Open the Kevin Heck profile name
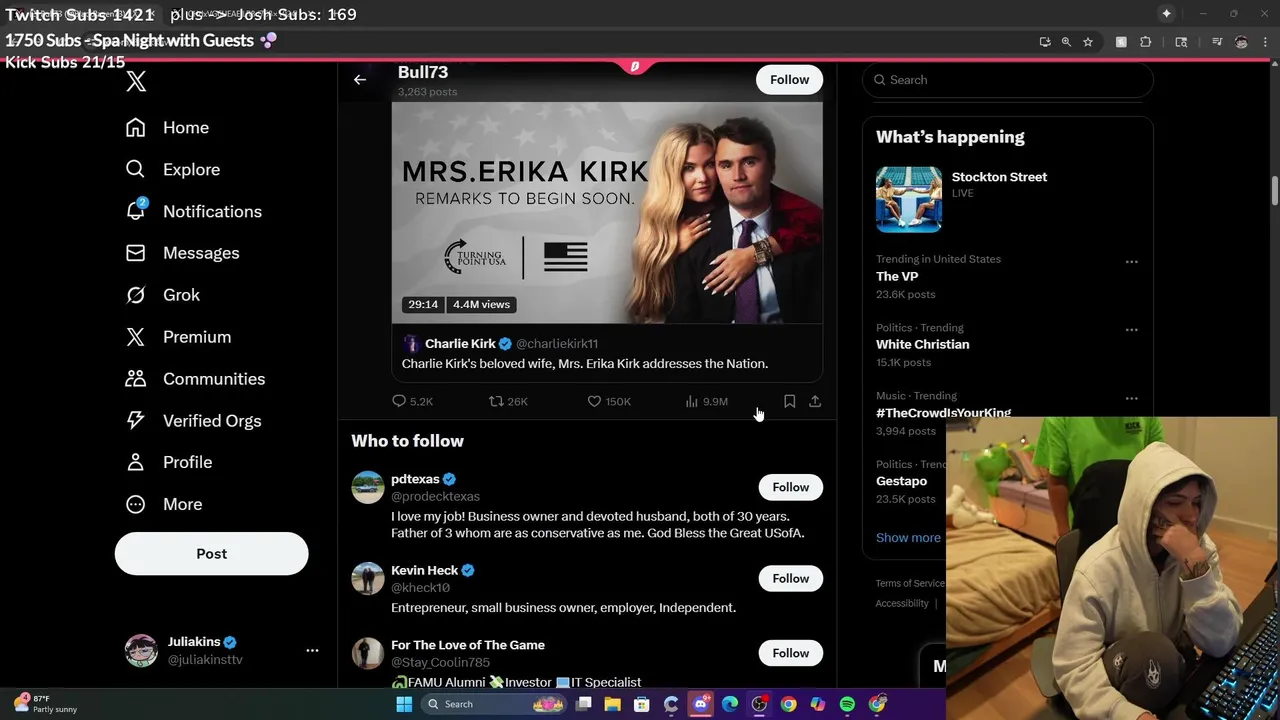 point(424,570)
